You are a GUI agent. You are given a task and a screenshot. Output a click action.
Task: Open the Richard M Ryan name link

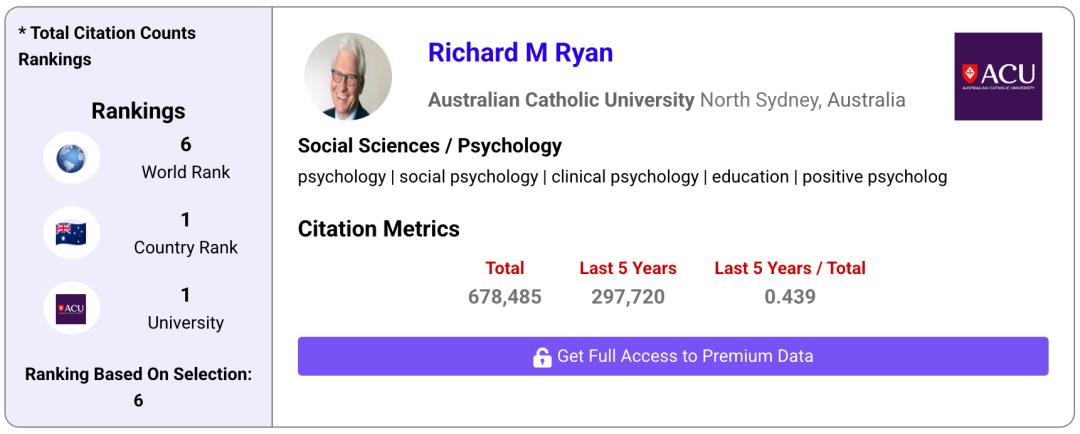[x=520, y=53]
